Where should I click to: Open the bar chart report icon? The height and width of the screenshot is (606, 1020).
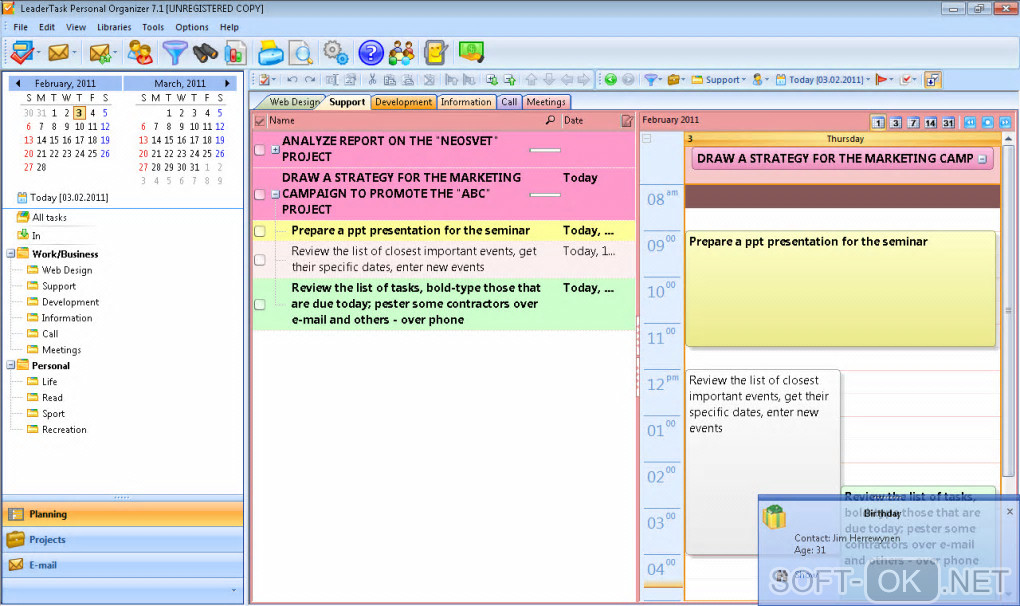(235, 53)
